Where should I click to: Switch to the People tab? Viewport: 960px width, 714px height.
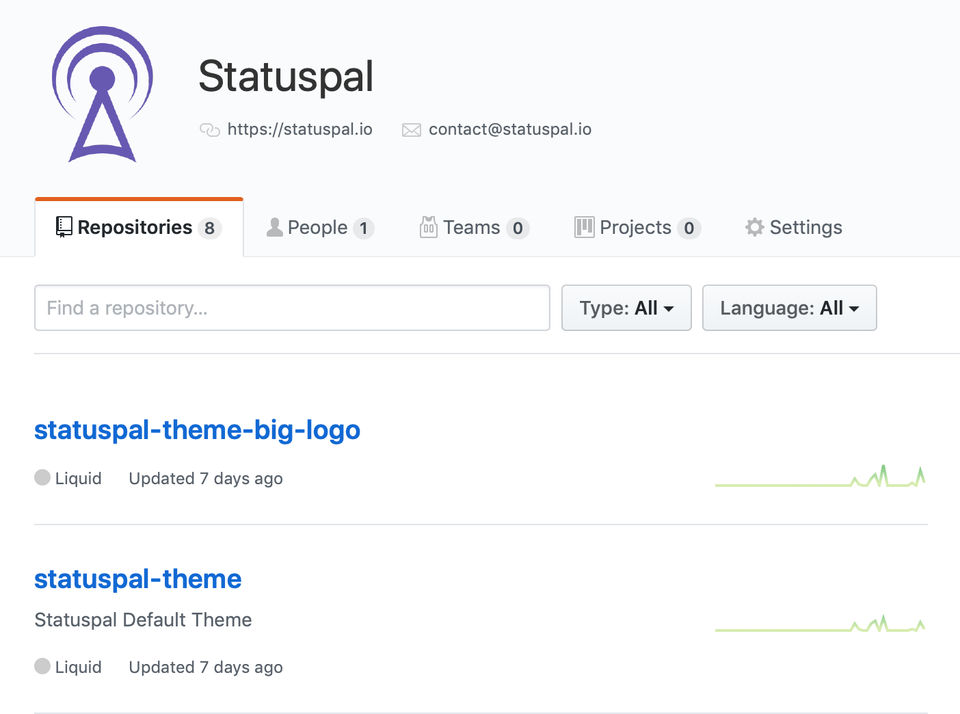tap(319, 228)
